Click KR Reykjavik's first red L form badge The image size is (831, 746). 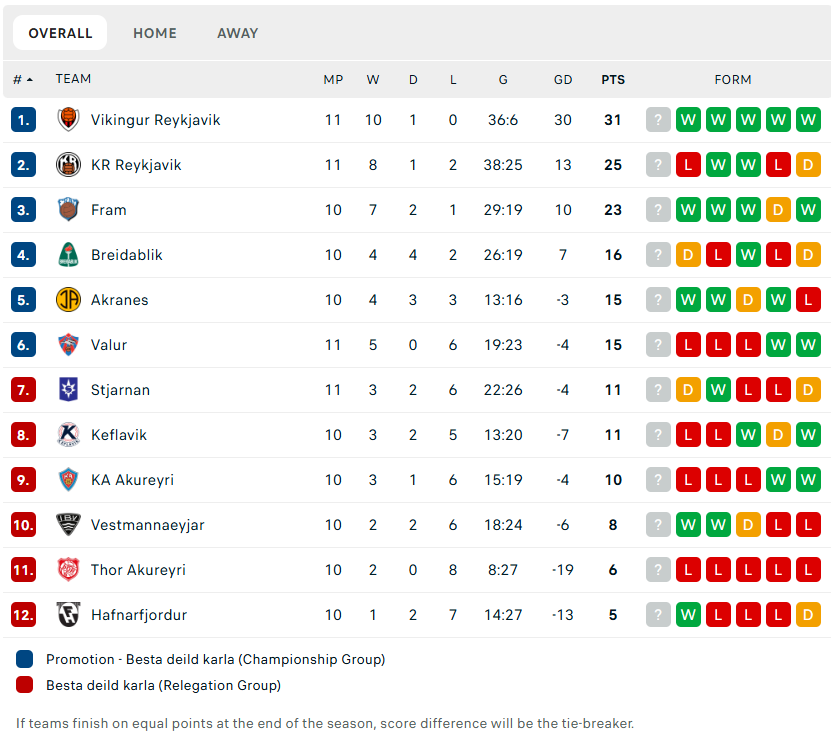click(688, 165)
